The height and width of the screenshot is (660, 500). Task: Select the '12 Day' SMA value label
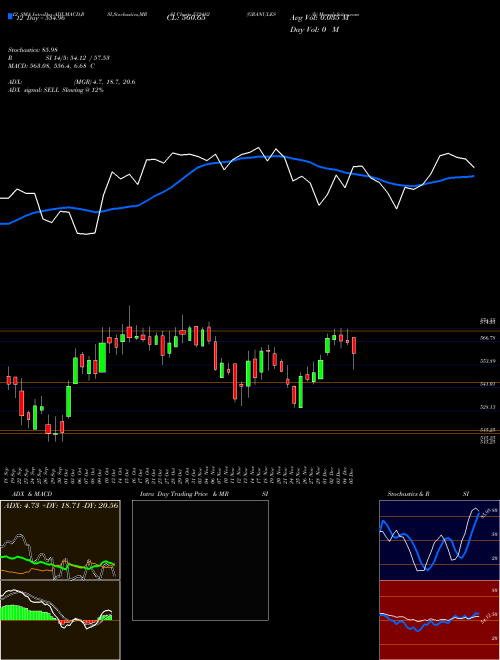[39, 19]
